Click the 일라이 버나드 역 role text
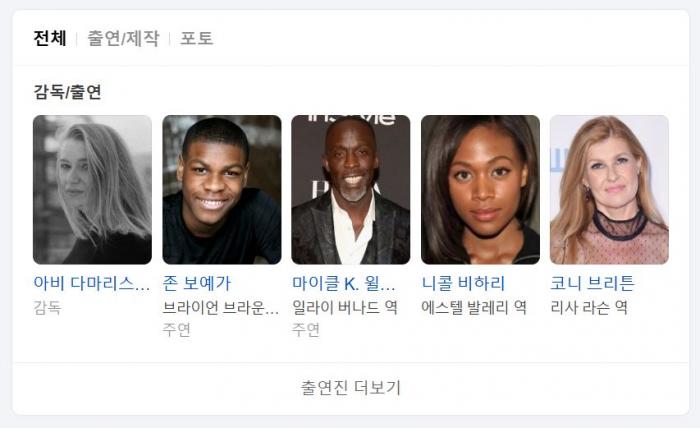Viewport: 700px width, 428px height. click(345, 307)
